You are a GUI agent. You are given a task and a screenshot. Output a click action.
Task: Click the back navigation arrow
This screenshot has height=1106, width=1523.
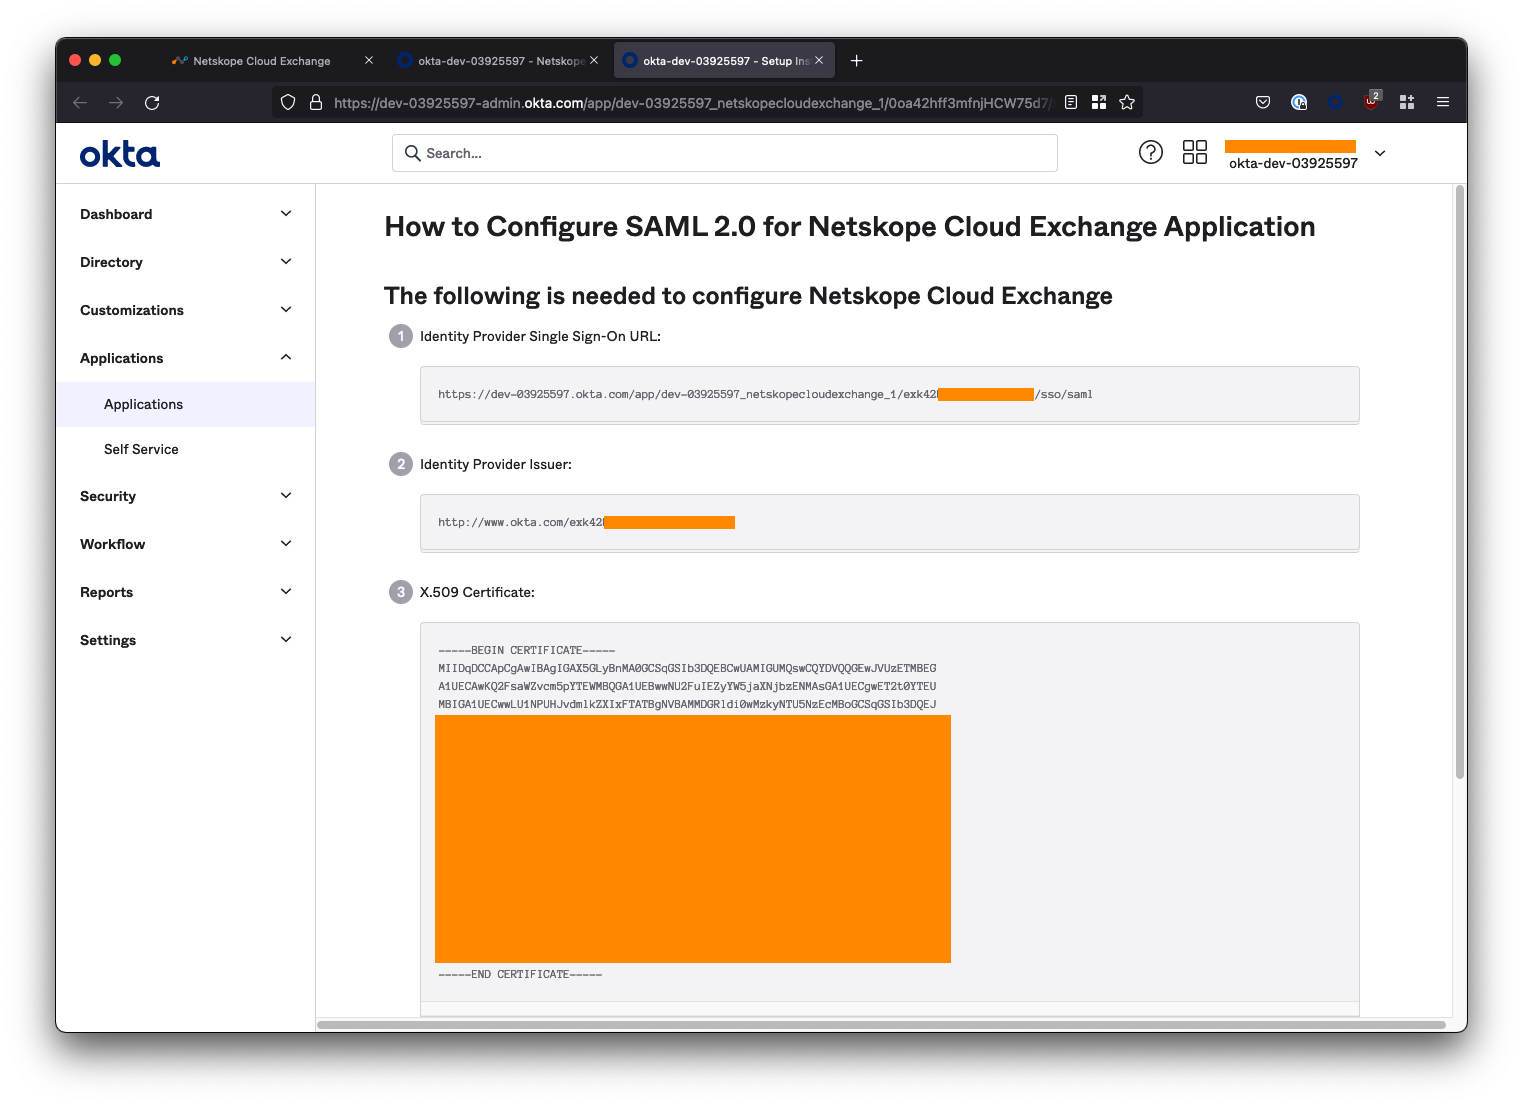(x=80, y=103)
